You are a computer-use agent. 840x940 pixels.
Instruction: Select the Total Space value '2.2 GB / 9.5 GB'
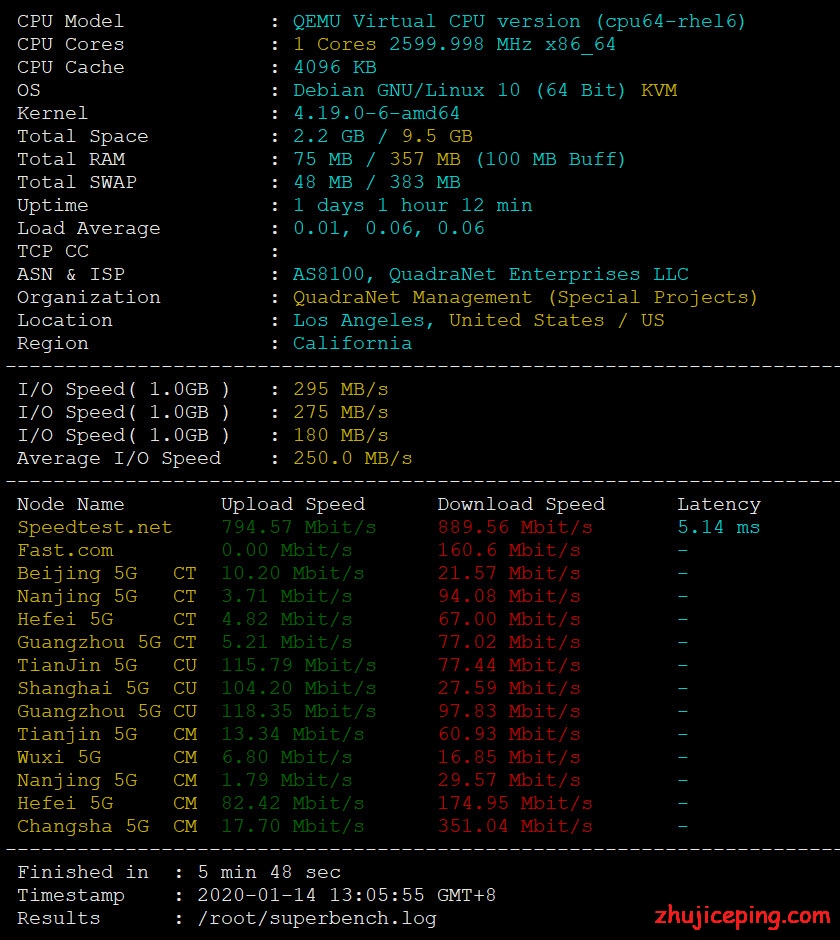pos(383,136)
